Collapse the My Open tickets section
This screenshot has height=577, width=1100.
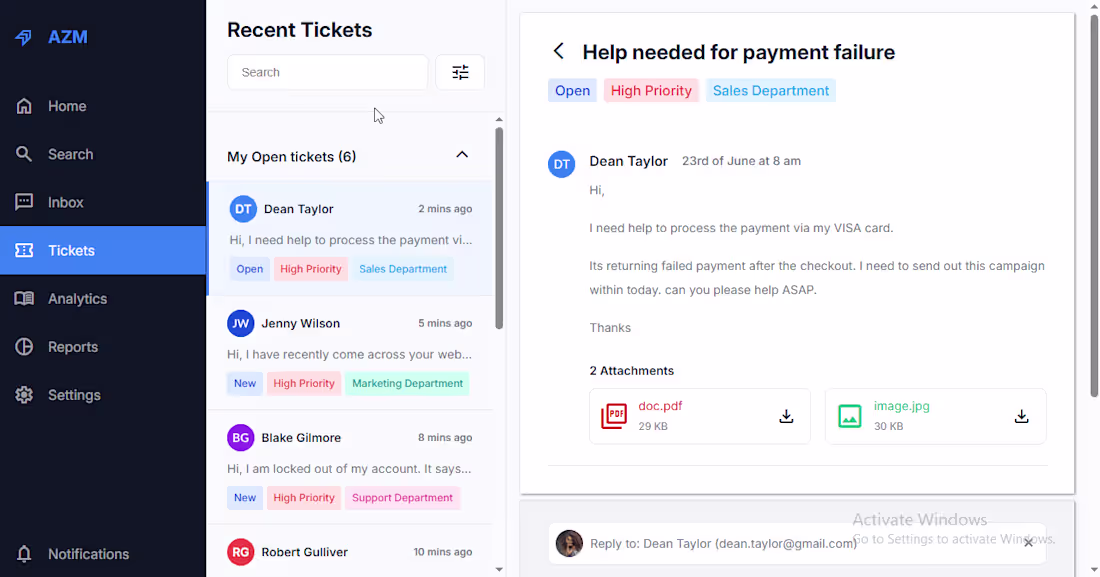coord(462,154)
